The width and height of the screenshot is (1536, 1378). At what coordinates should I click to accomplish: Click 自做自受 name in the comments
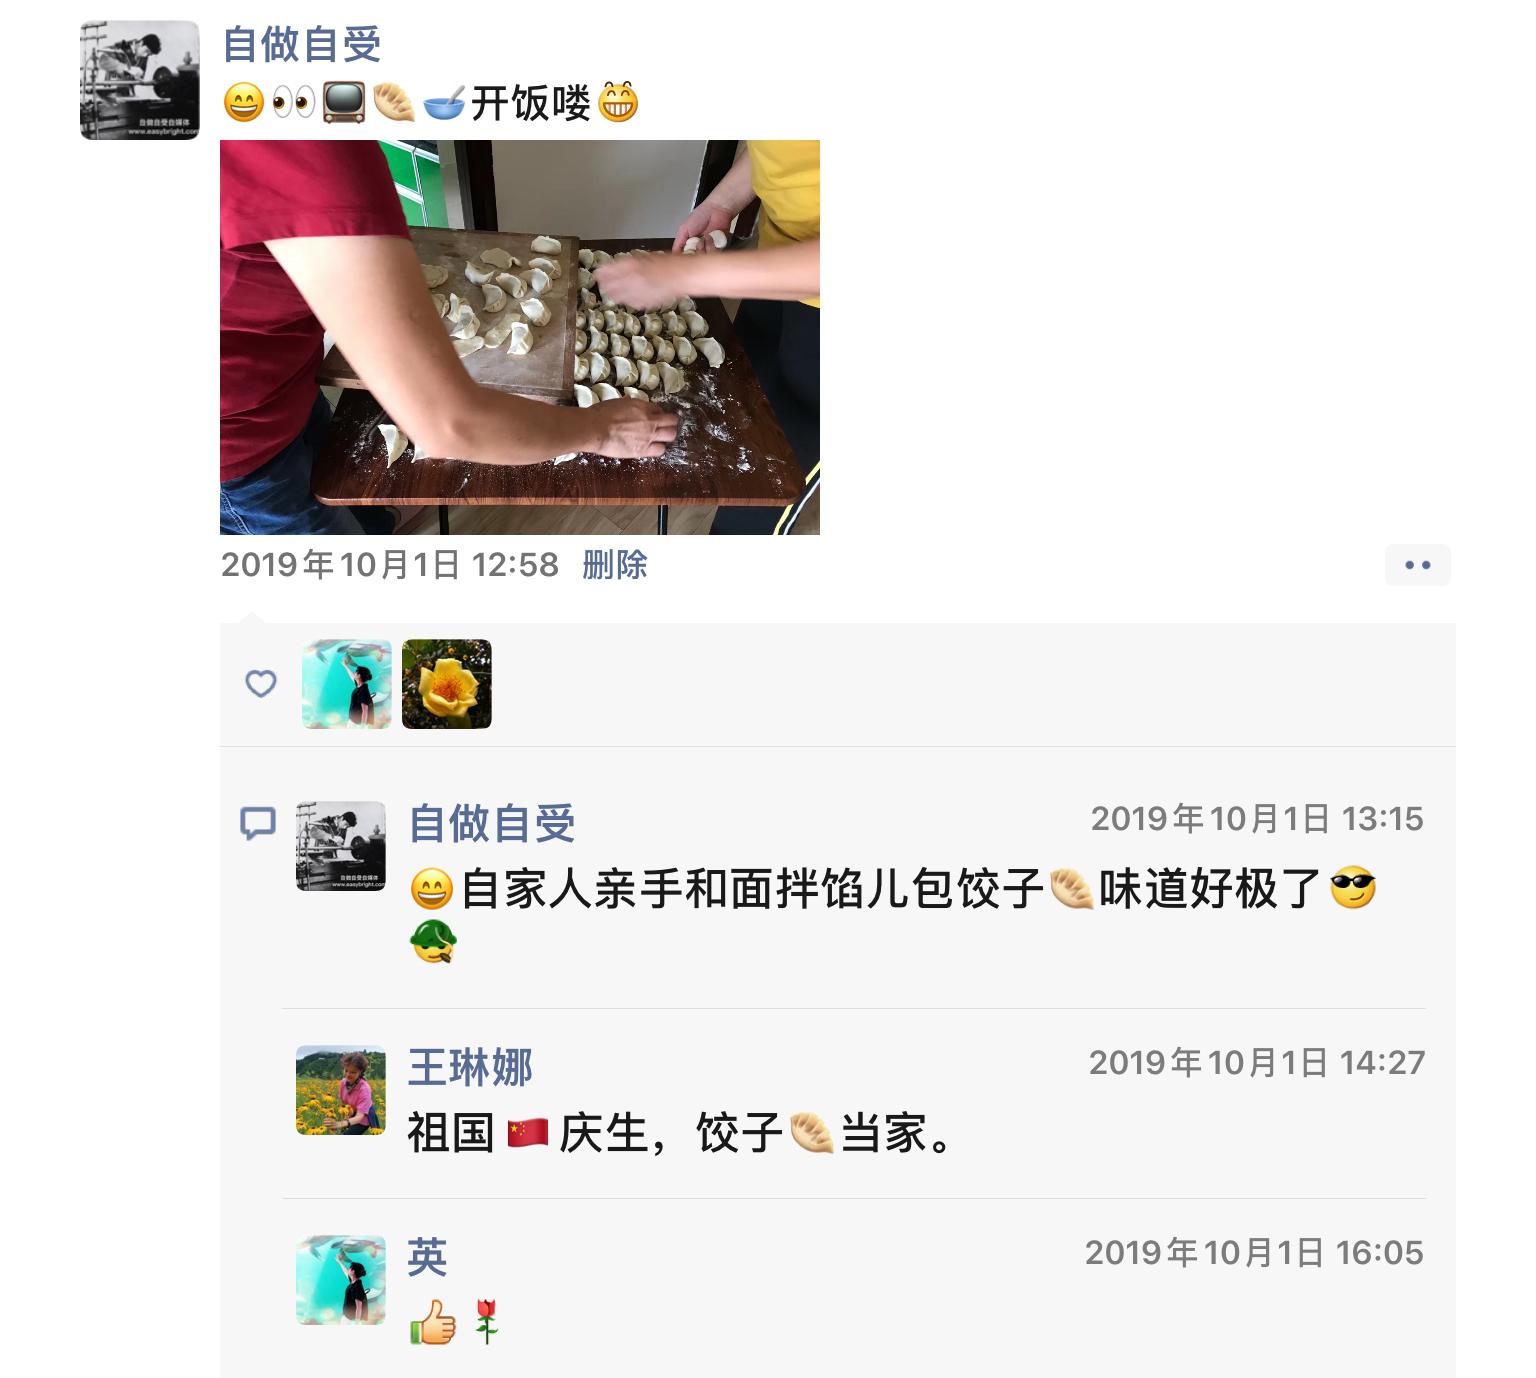tap(492, 824)
